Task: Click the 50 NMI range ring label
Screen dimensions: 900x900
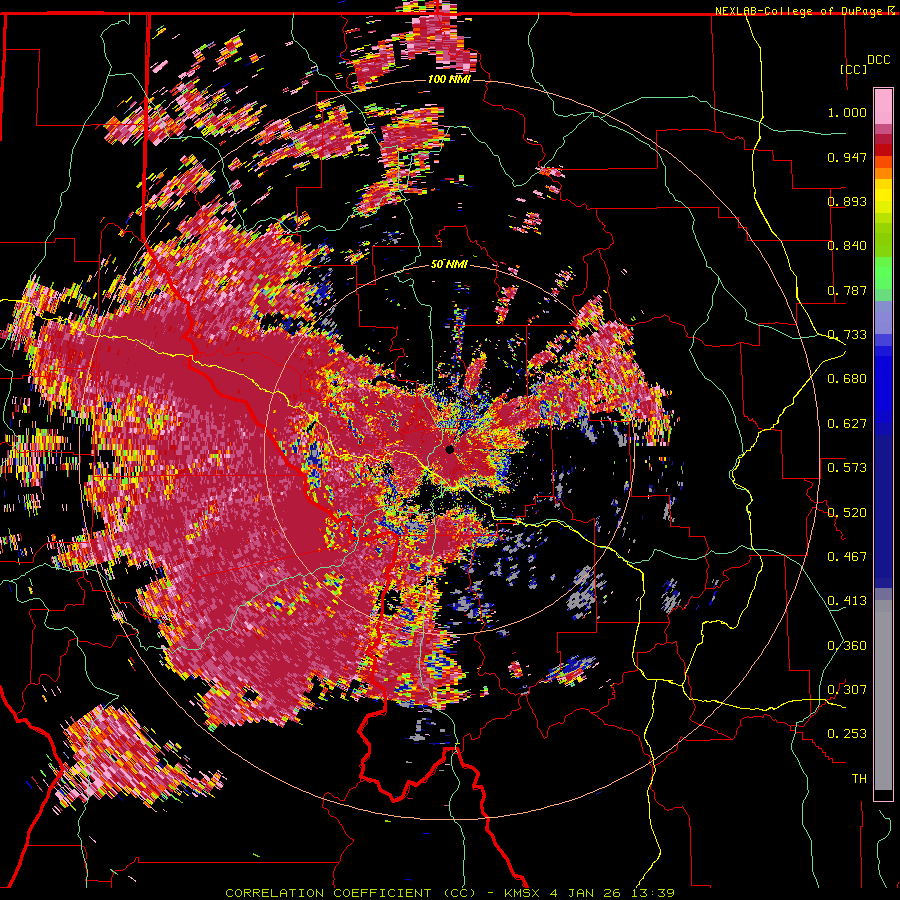Action: (x=449, y=264)
